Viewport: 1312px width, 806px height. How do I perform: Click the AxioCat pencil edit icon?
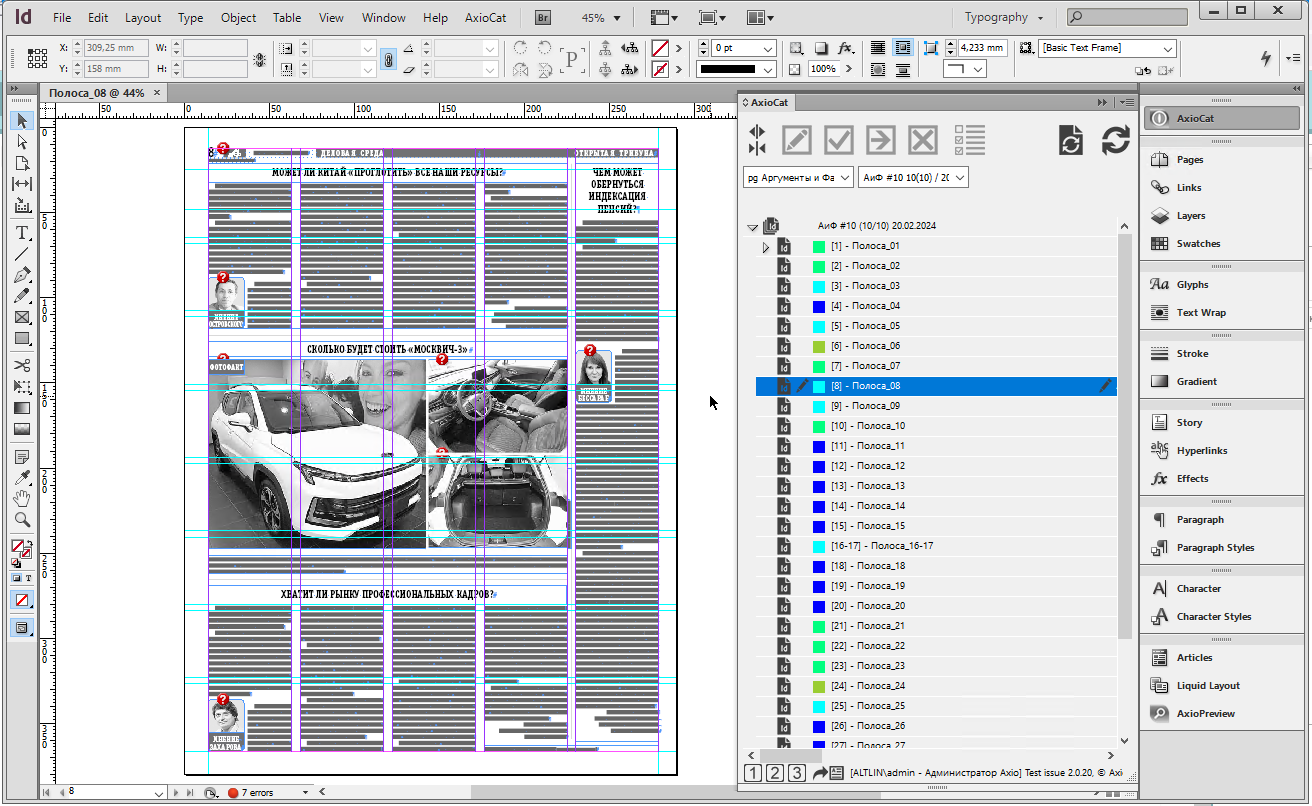point(797,140)
